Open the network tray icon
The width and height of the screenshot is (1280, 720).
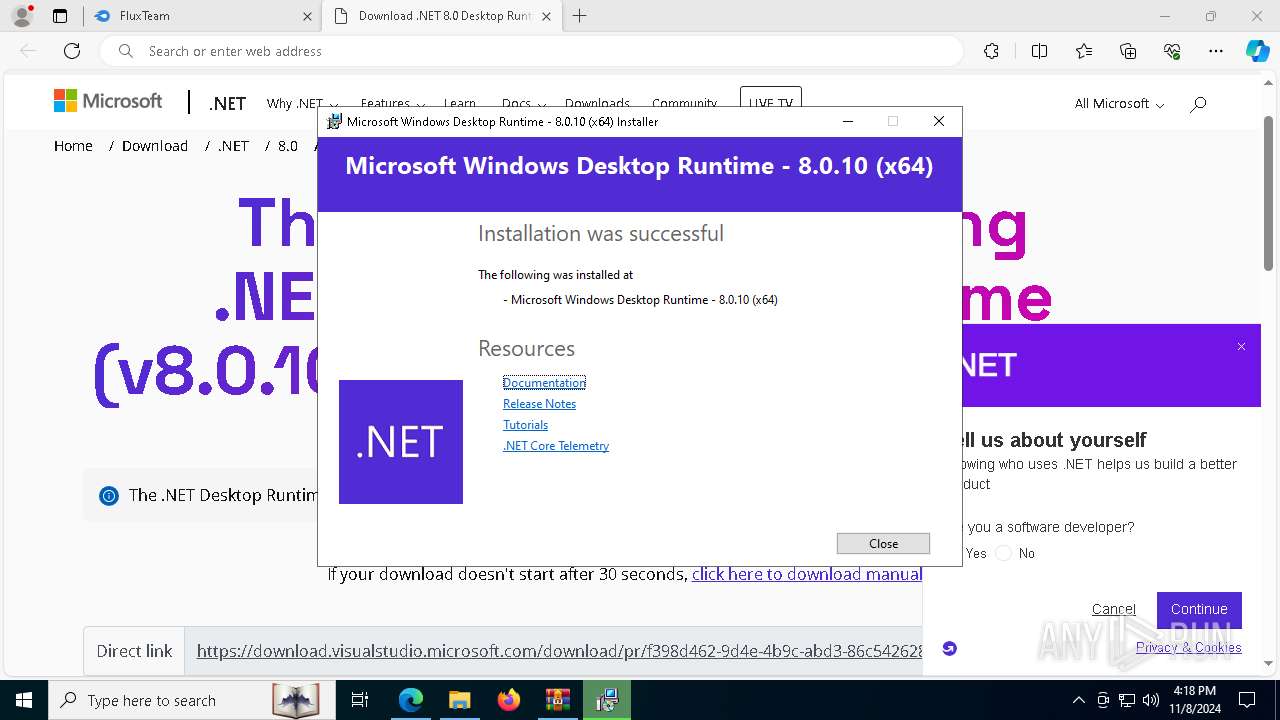[x=1127, y=700]
